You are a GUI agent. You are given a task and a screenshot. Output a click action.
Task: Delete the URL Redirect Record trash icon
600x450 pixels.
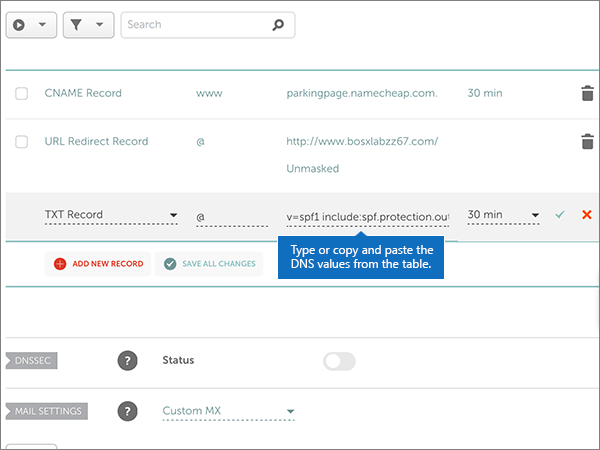pyautogui.click(x=587, y=142)
